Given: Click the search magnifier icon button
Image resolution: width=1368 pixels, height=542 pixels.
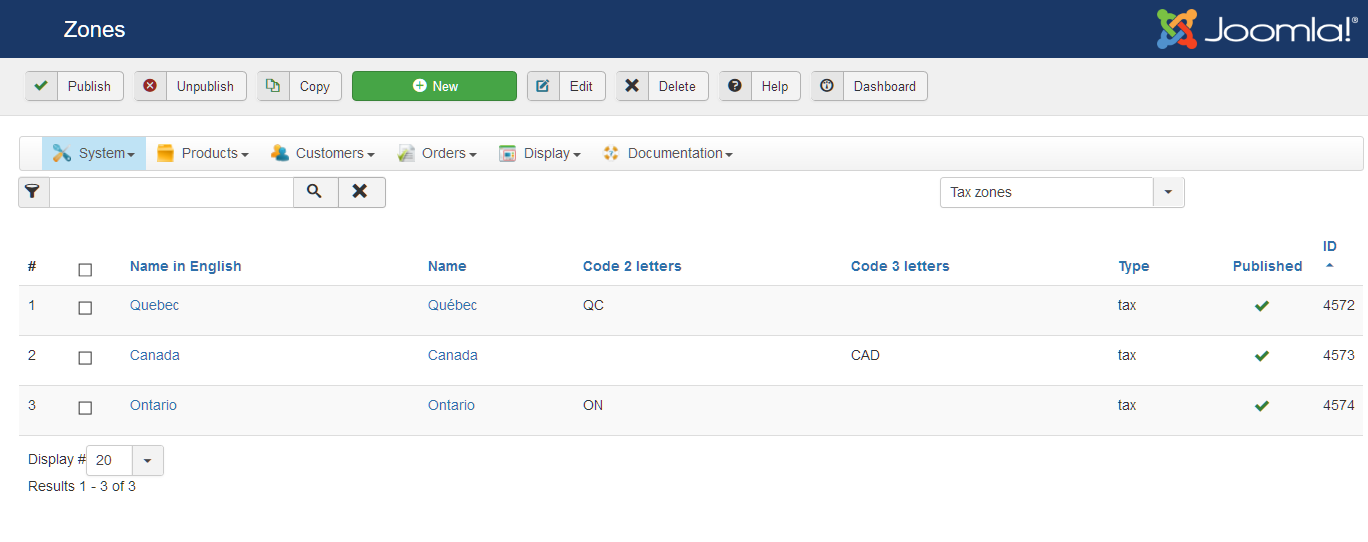Looking at the screenshot, I should point(315,192).
